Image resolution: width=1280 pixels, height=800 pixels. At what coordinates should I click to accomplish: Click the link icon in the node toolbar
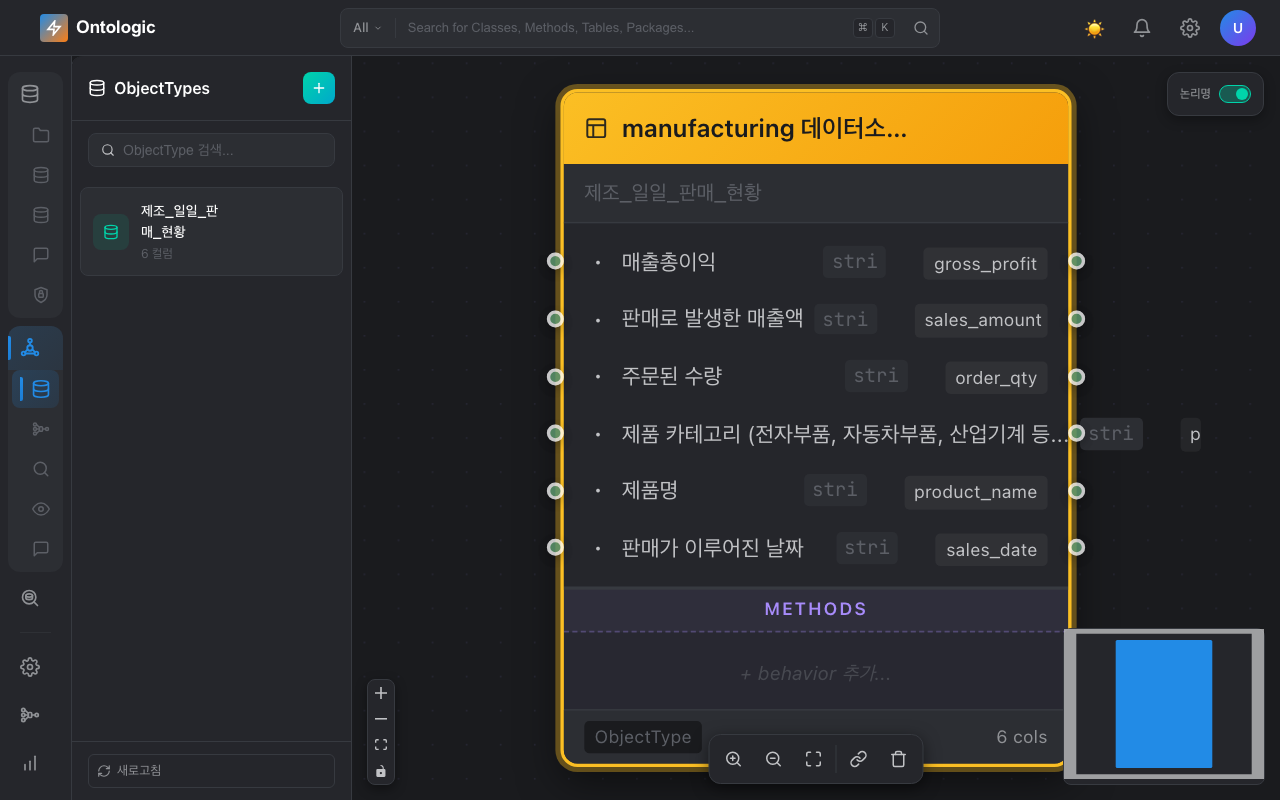858,759
